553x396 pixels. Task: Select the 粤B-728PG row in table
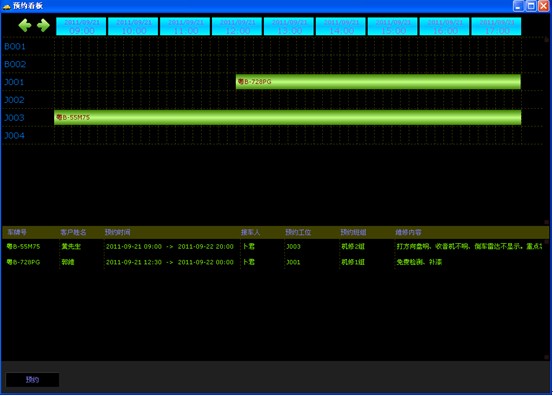tap(274, 262)
